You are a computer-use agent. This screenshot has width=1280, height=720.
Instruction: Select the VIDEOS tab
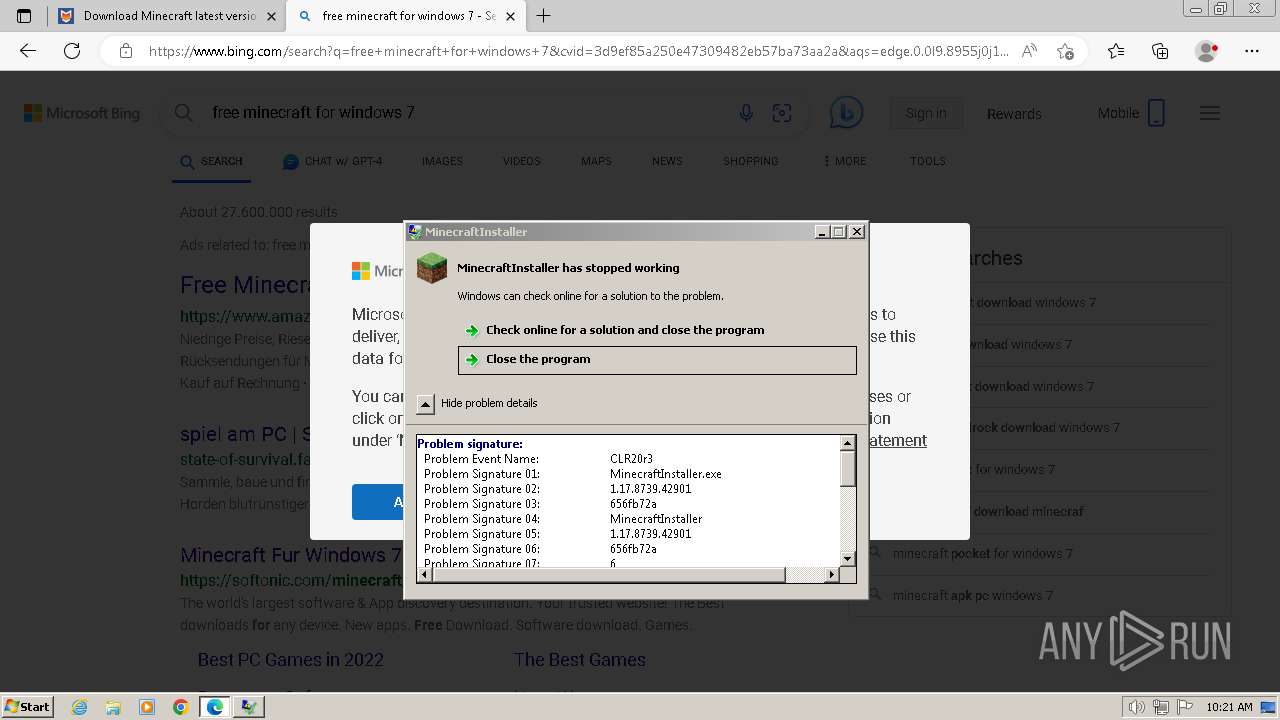521,161
